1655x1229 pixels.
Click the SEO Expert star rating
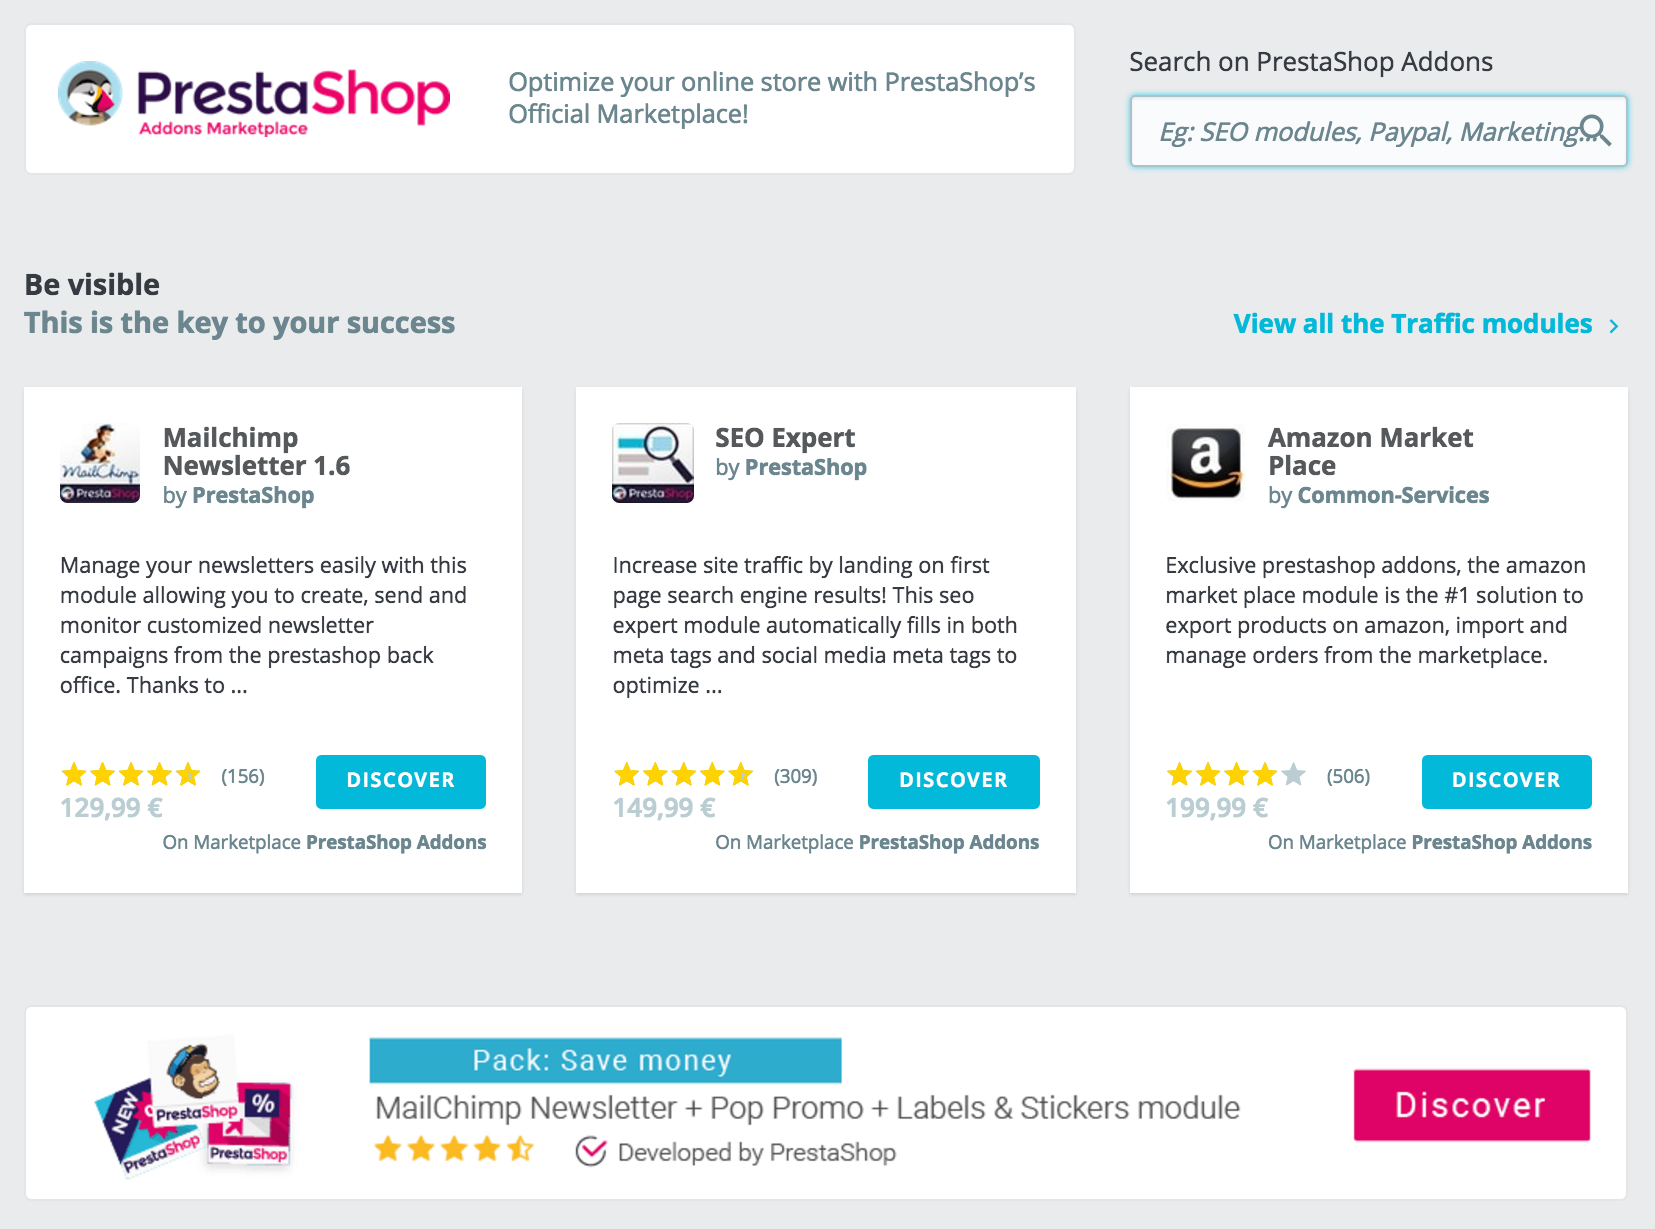(684, 775)
